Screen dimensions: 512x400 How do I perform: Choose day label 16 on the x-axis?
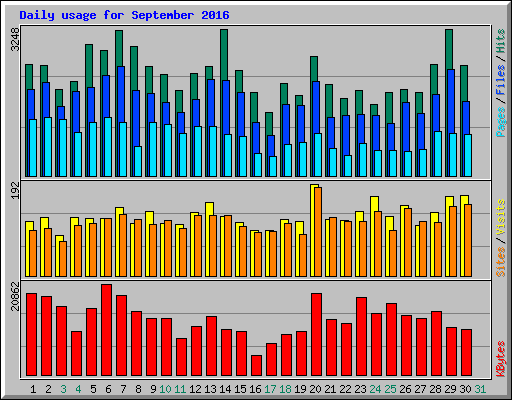click(255, 389)
